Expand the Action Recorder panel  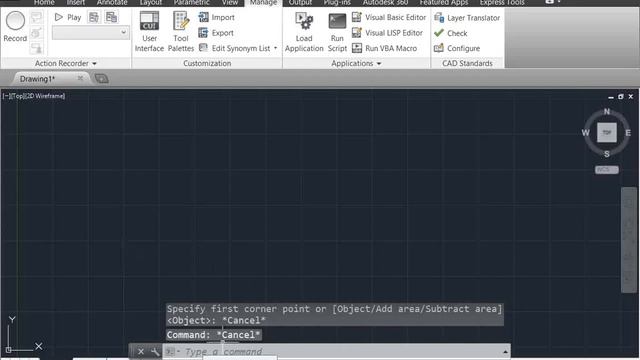[66, 63]
